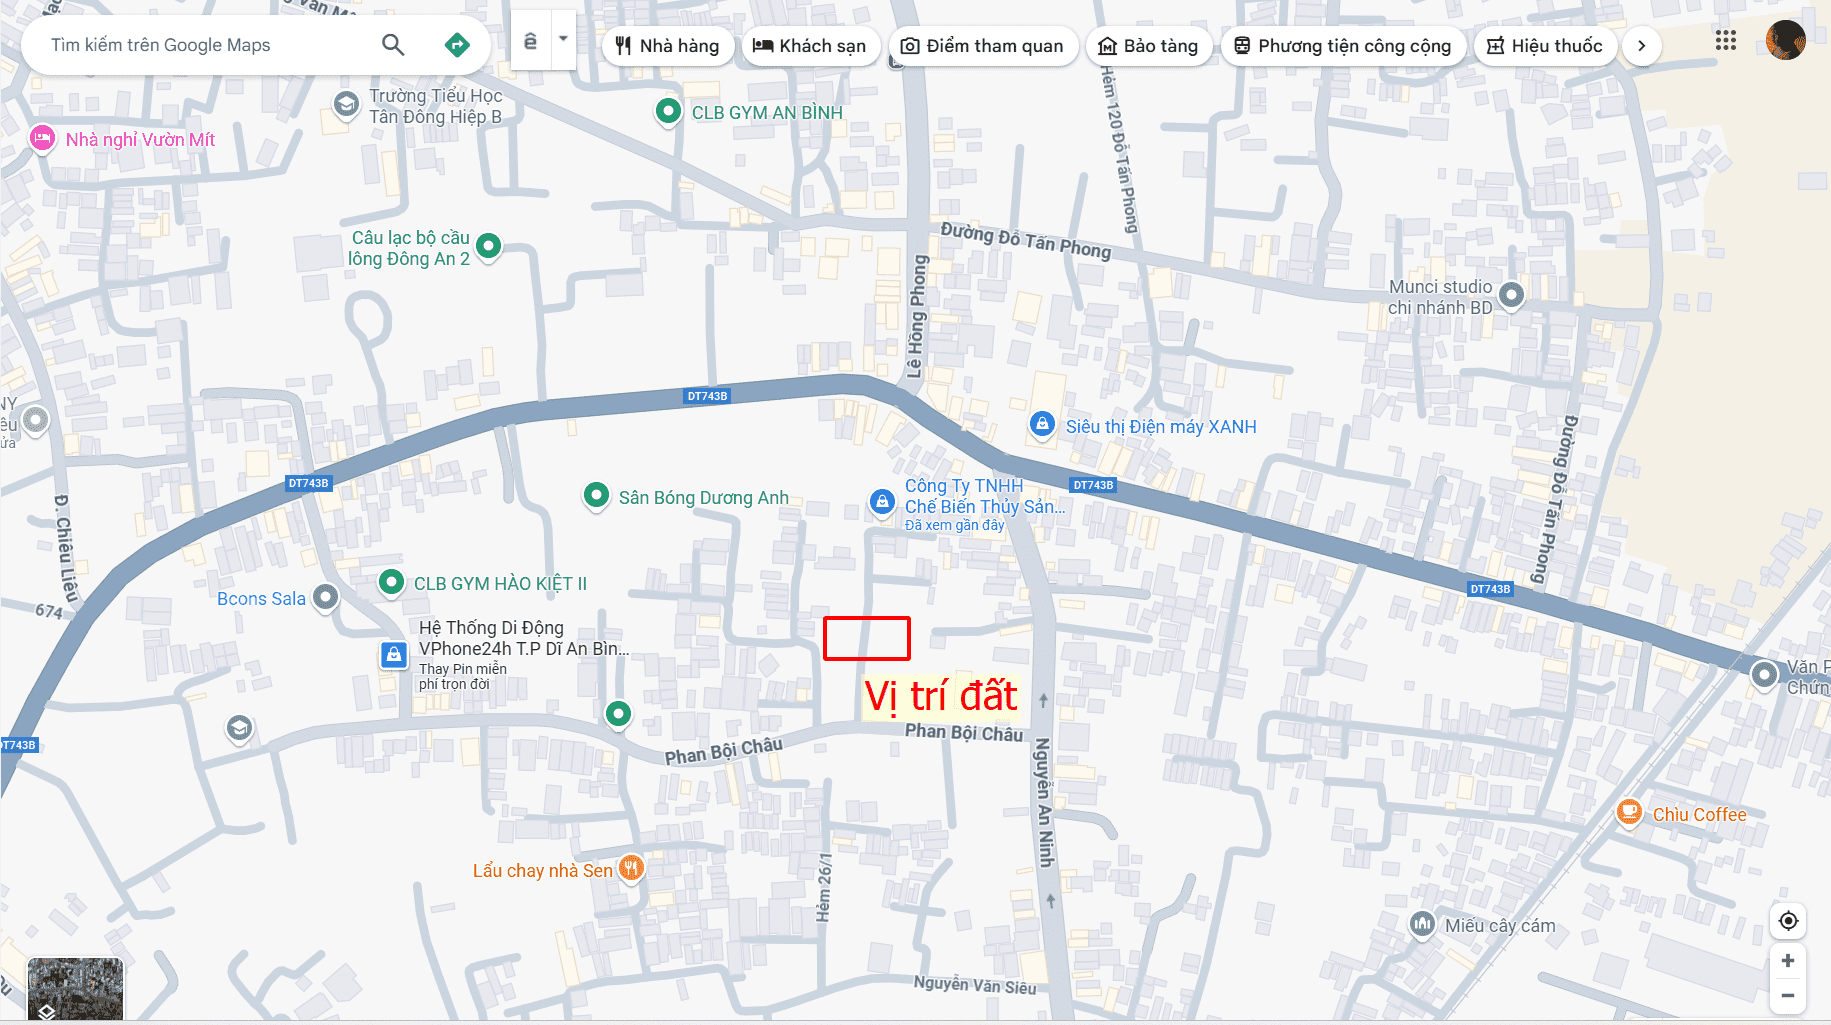Open Lẩu chay nhà Sen restaurant pin
Screen dimensions: 1831x1025
(x=630, y=868)
